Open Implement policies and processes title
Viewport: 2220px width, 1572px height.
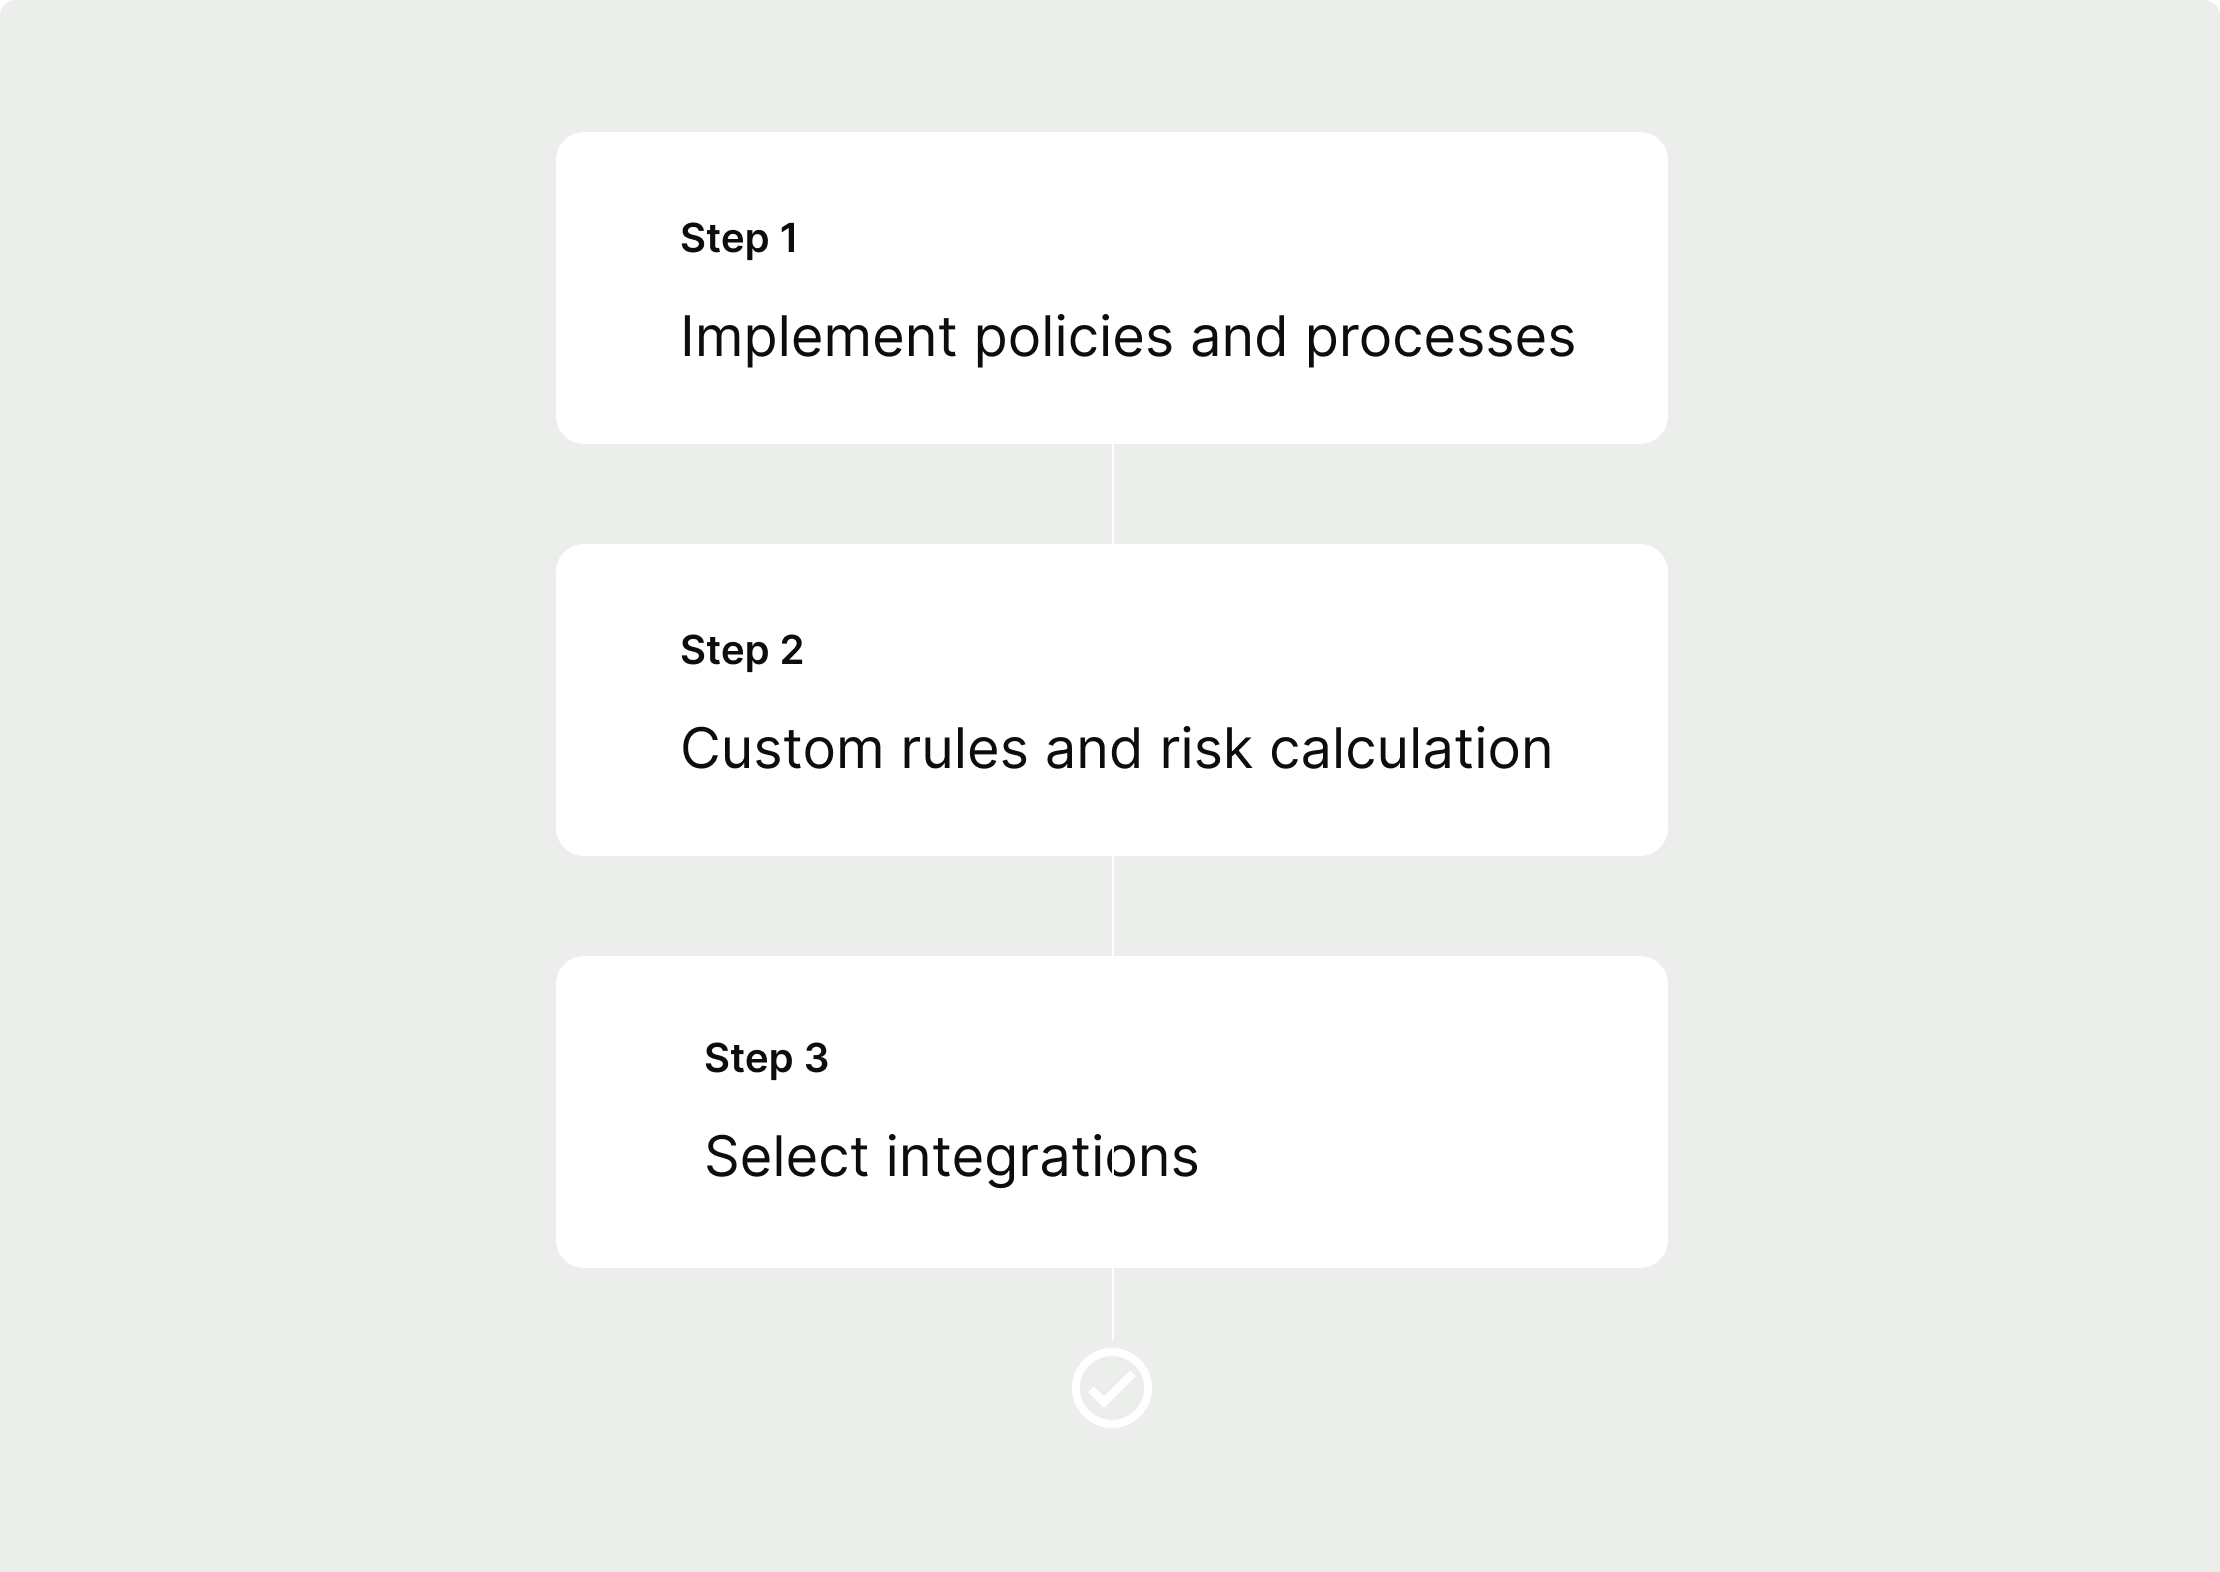[1128, 338]
